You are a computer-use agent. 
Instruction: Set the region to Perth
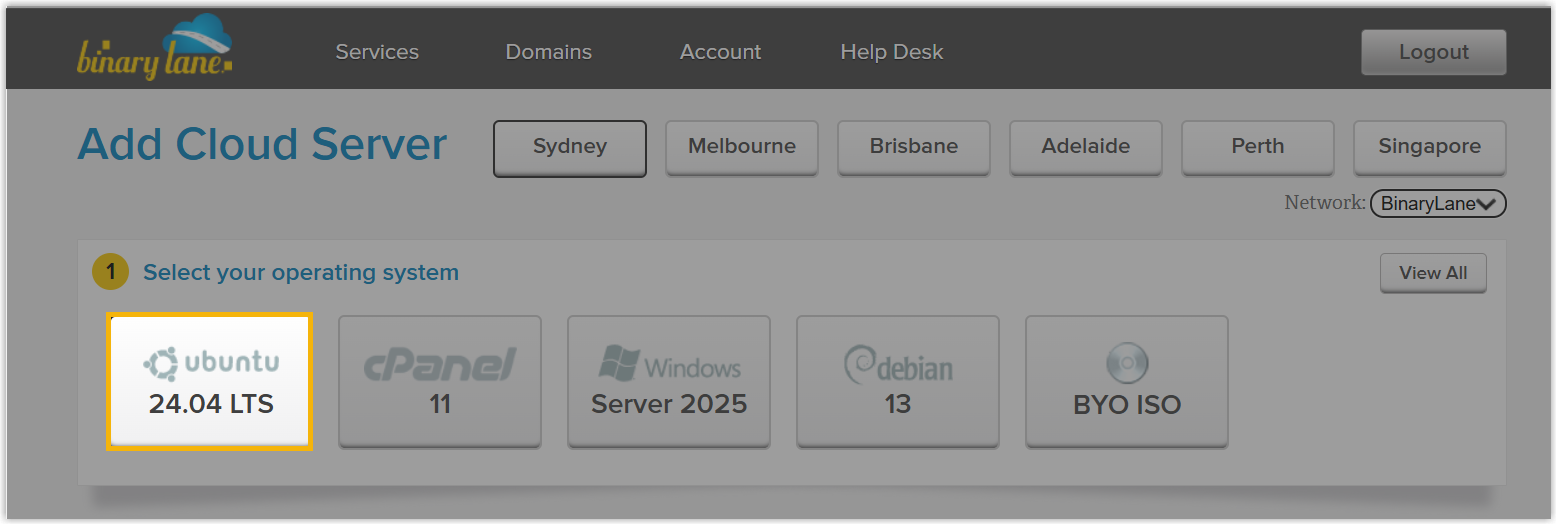pos(1258,147)
